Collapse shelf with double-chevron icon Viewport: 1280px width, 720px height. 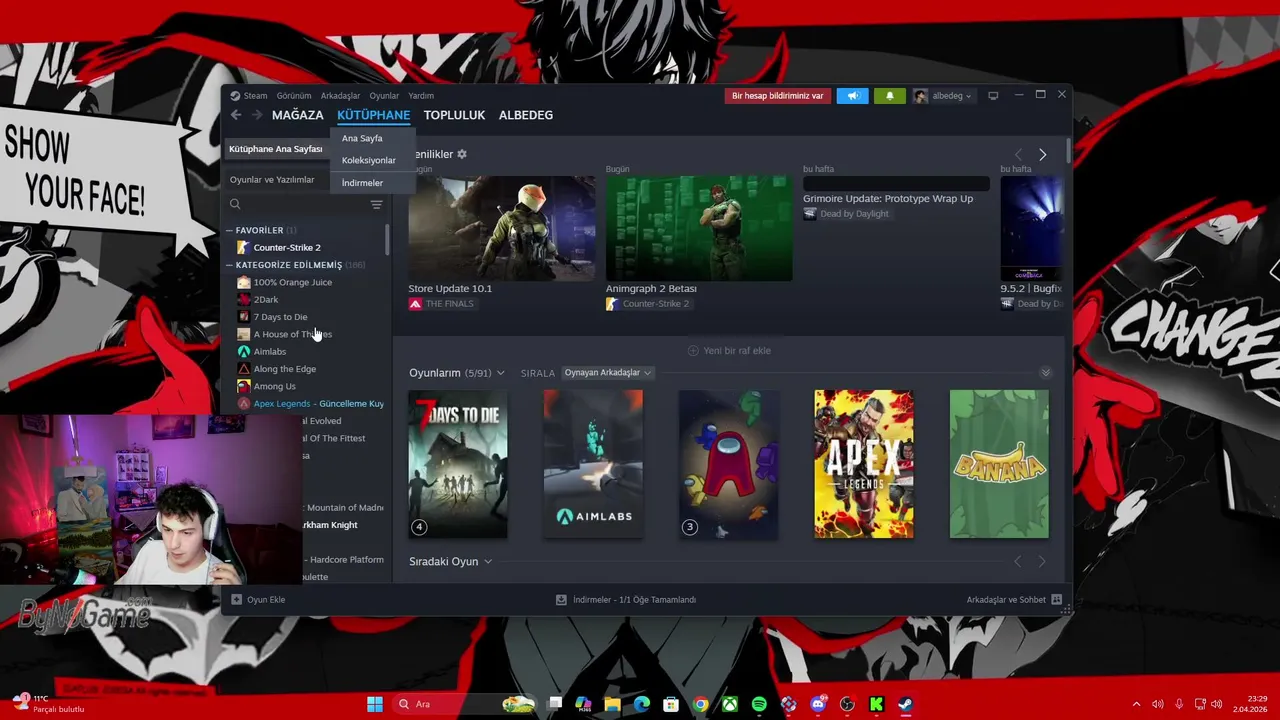[1045, 373]
